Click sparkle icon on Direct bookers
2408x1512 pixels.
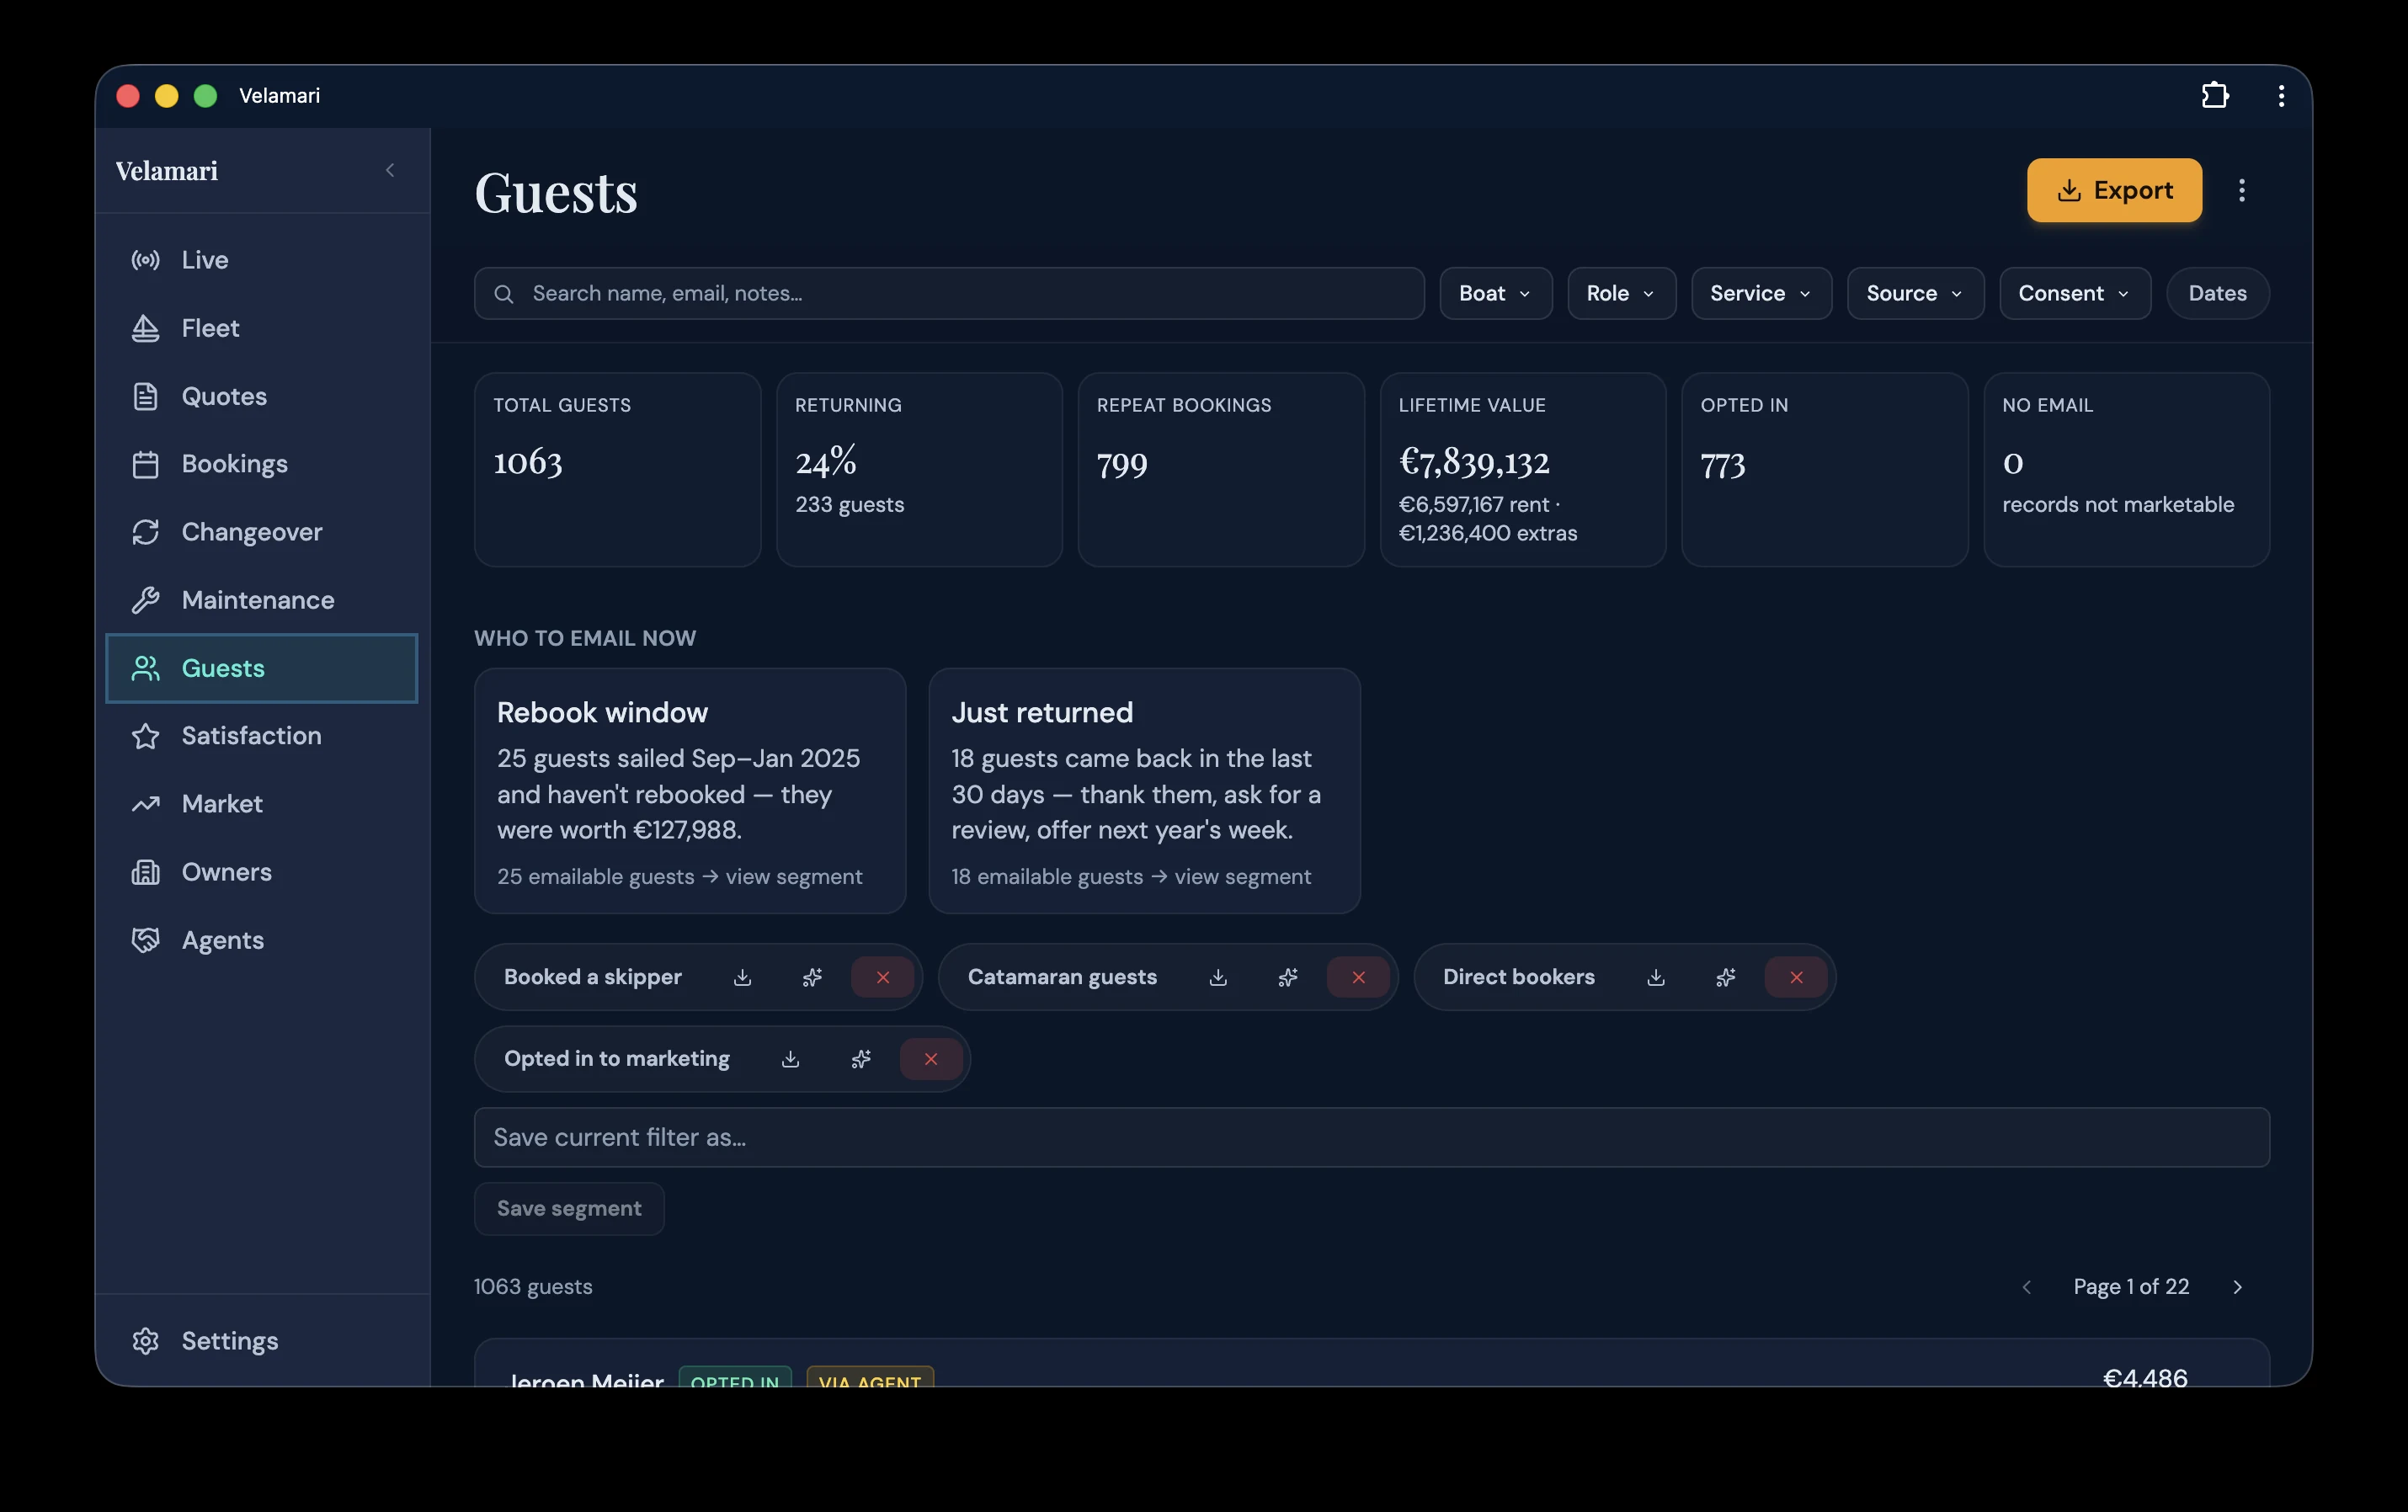[1726, 977]
